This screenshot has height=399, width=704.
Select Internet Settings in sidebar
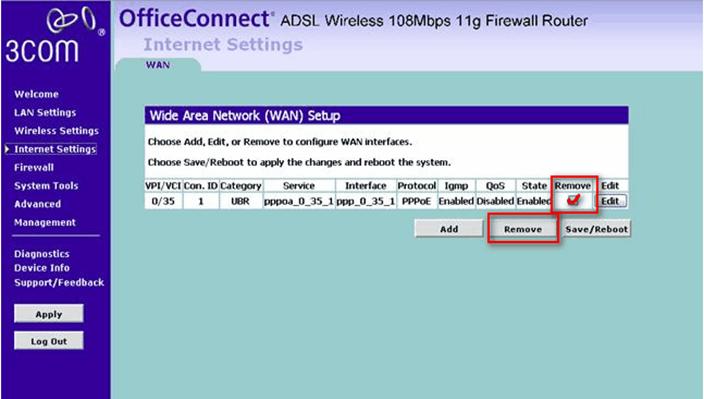(x=55, y=149)
